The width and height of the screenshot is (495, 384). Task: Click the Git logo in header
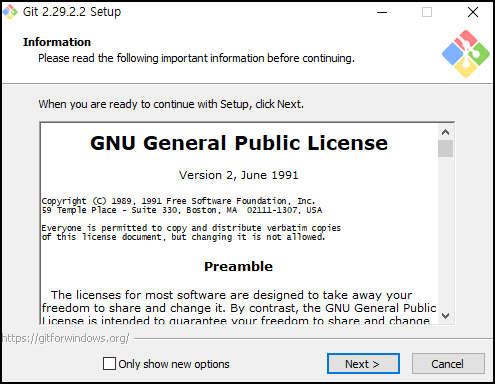point(466,54)
